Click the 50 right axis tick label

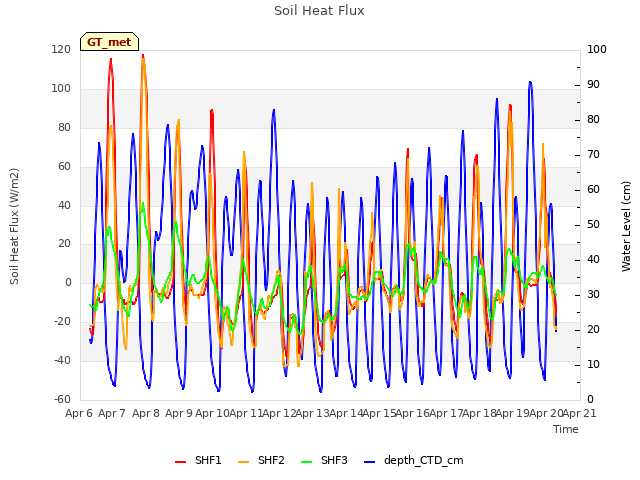[x=593, y=224]
